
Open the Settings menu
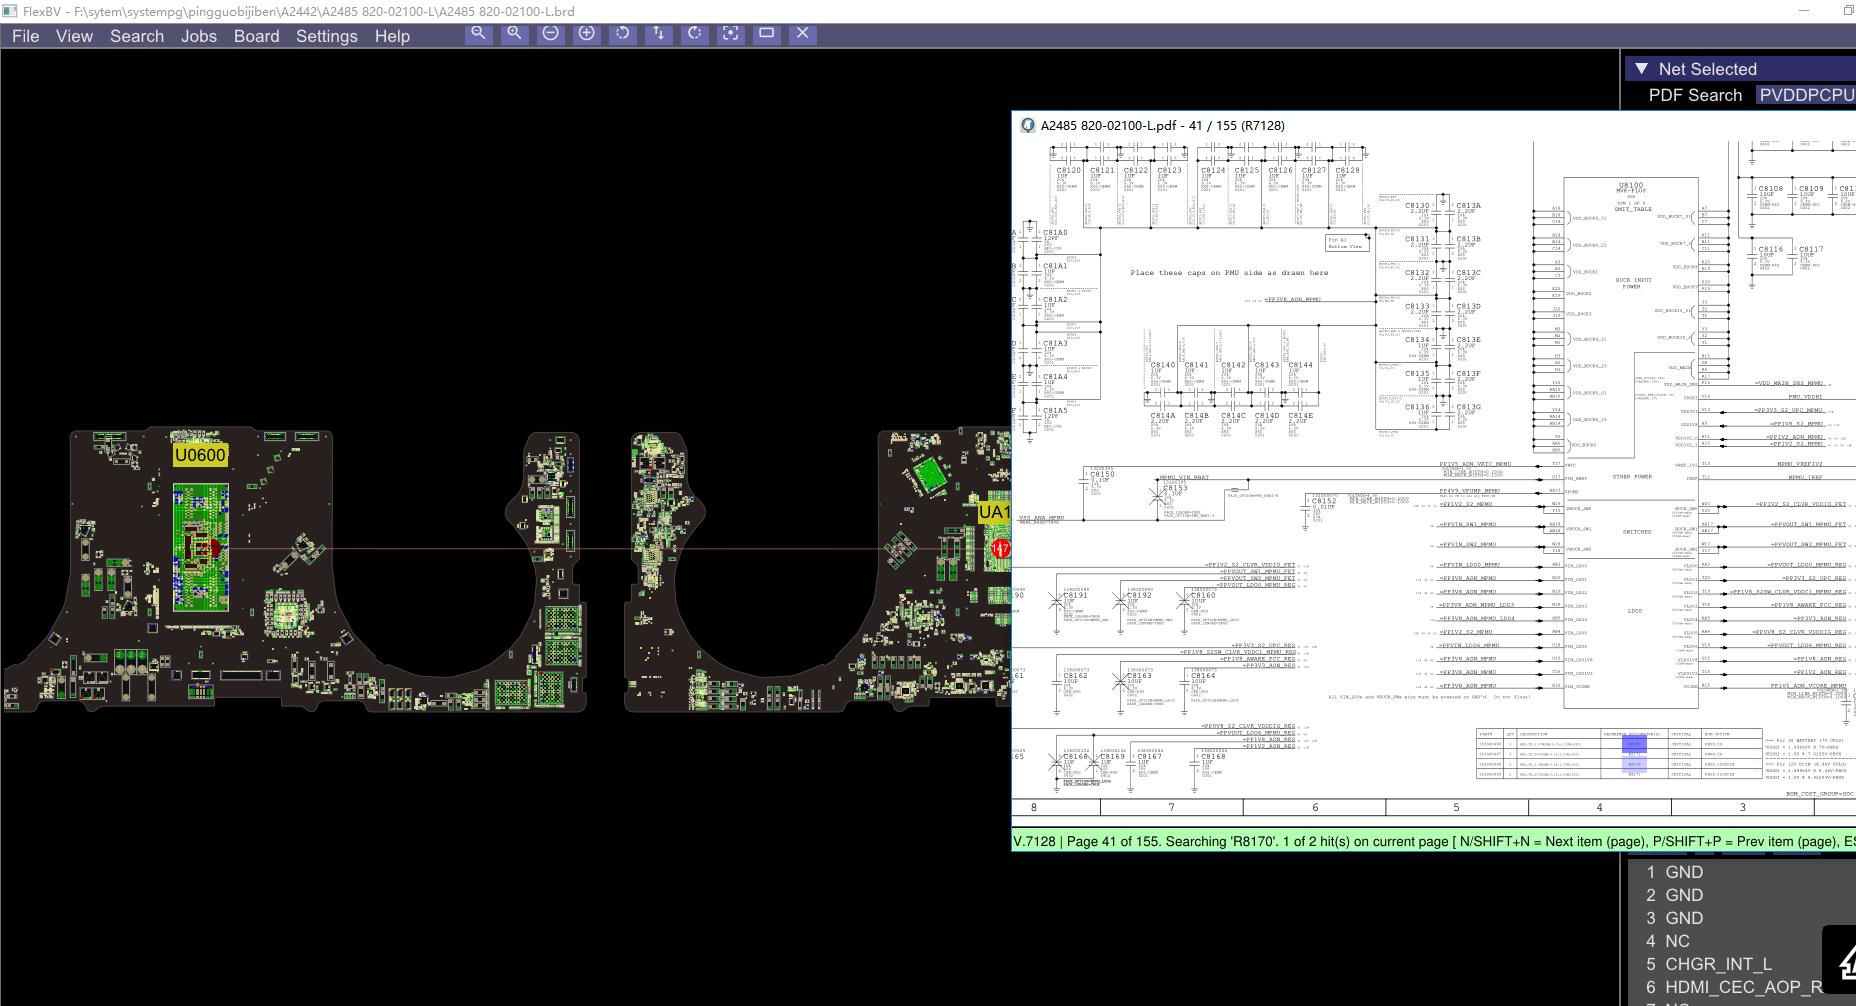click(326, 36)
